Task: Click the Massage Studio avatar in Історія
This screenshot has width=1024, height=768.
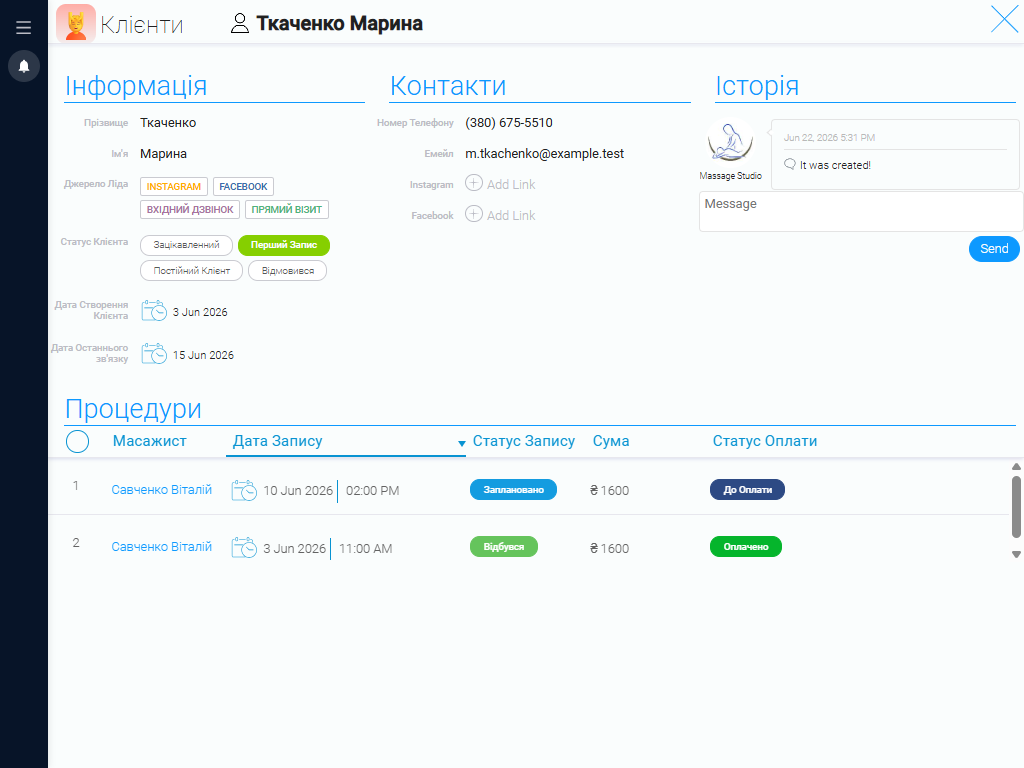Action: [730, 142]
